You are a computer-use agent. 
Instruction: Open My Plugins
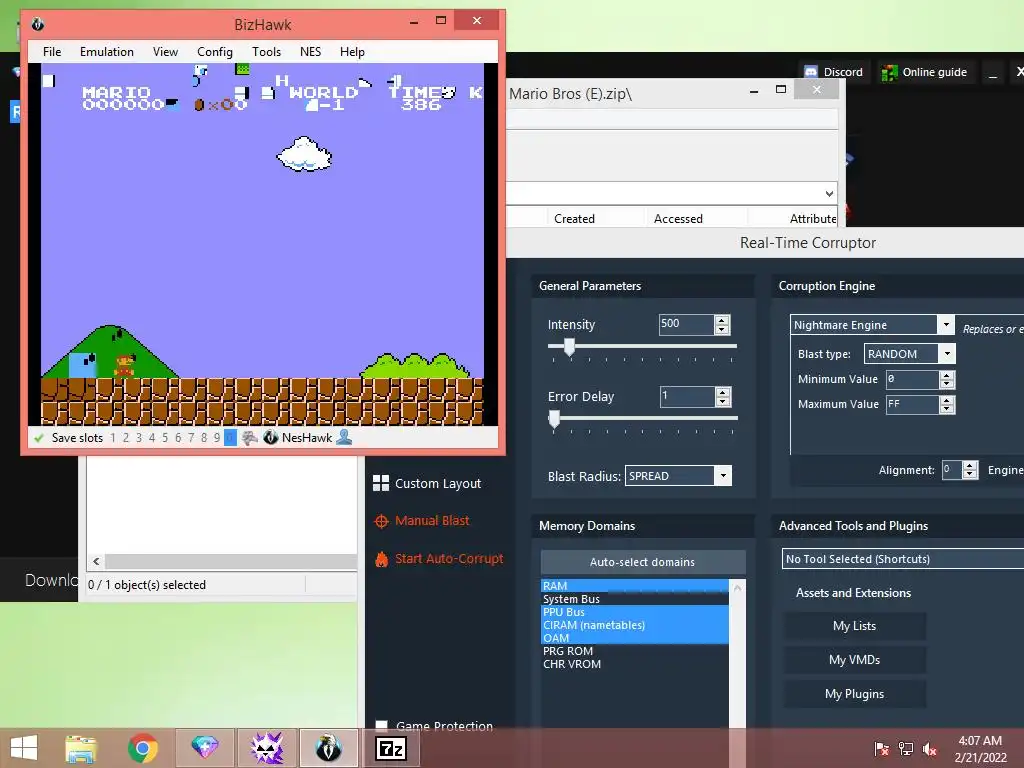pyautogui.click(x=854, y=694)
